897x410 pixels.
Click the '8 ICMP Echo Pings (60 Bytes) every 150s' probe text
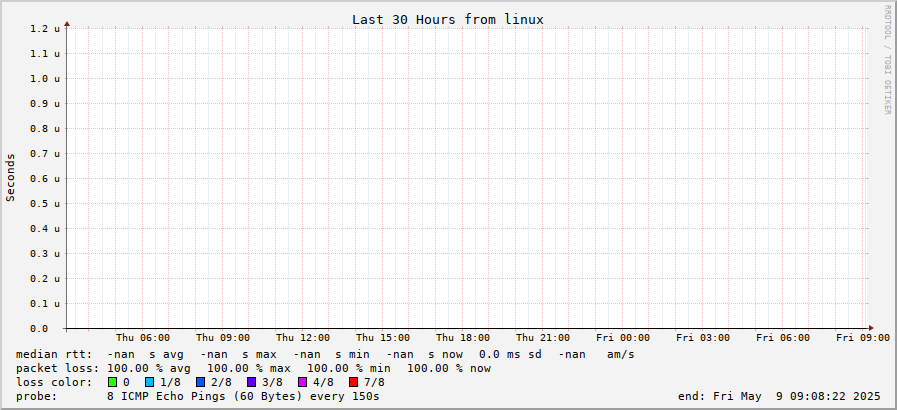[x=243, y=396]
